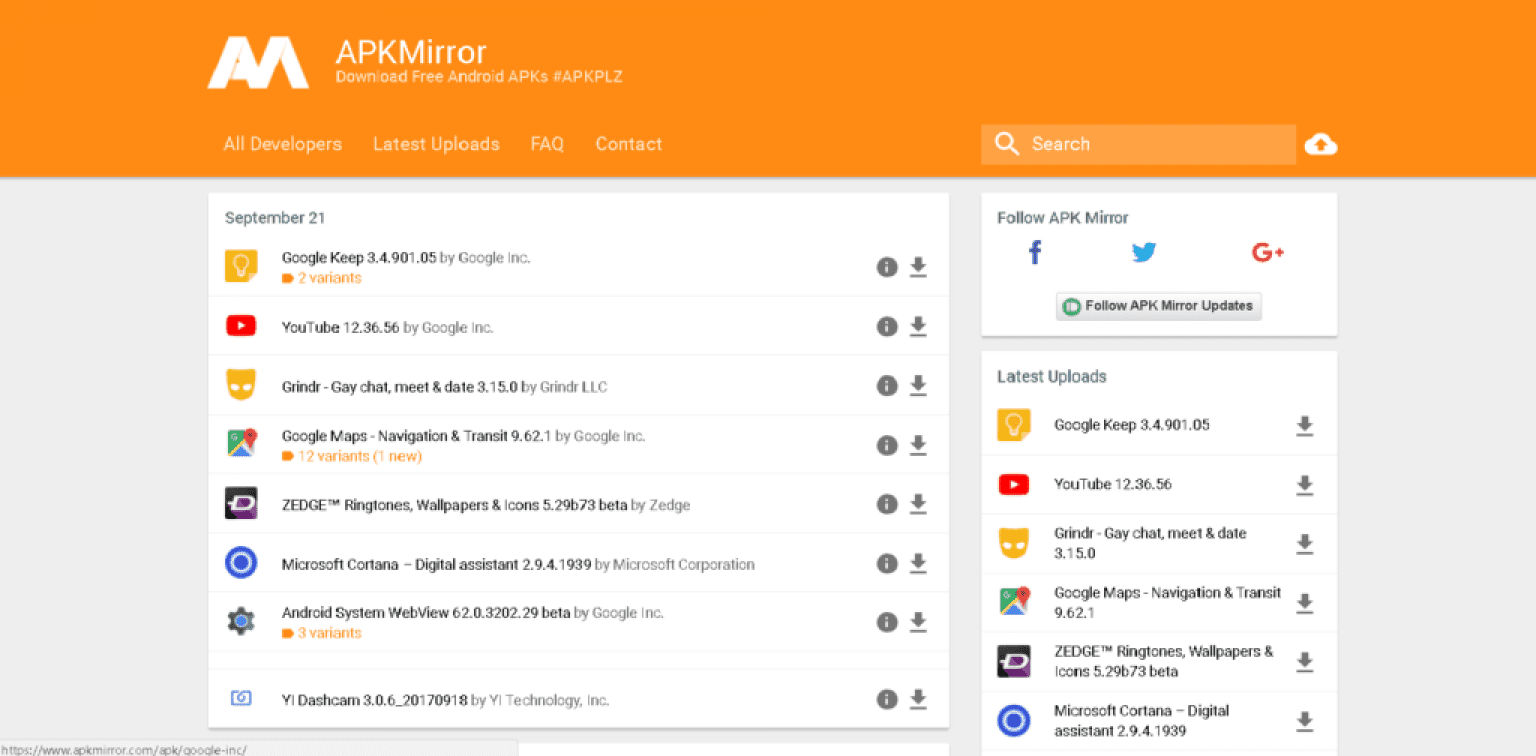Viewport: 1536px width, 756px height.
Task: Click info icon for Microsoft Cortana row
Action: pos(886,564)
